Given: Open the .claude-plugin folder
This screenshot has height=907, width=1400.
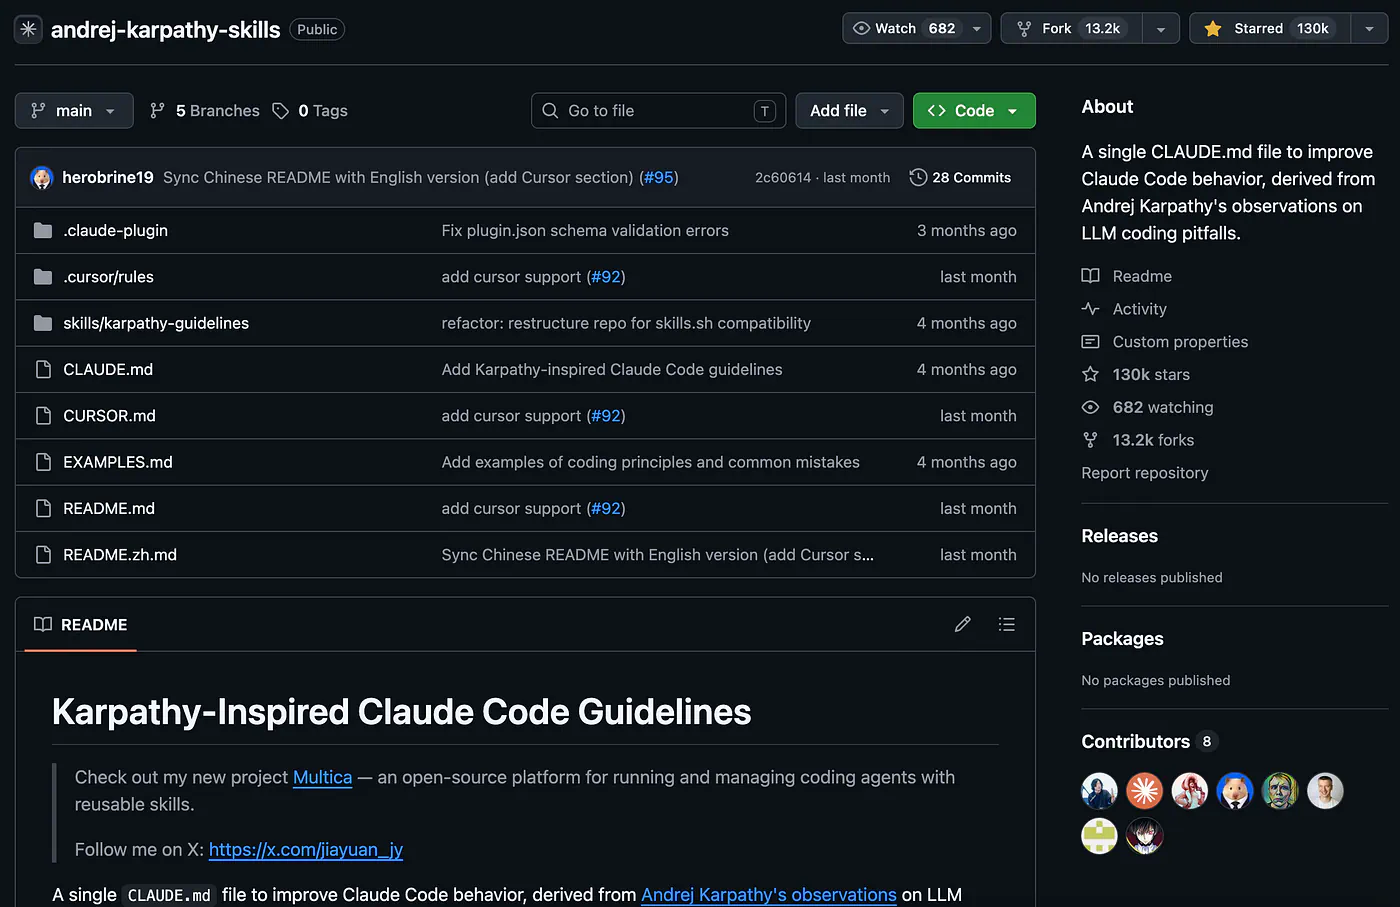Looking at the screenshot, I should pyautogui.click(x=116, y=231).
